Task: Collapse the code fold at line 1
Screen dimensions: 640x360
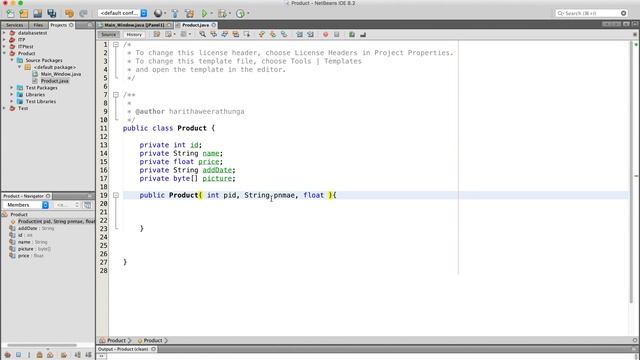Action: coord(116,44)
